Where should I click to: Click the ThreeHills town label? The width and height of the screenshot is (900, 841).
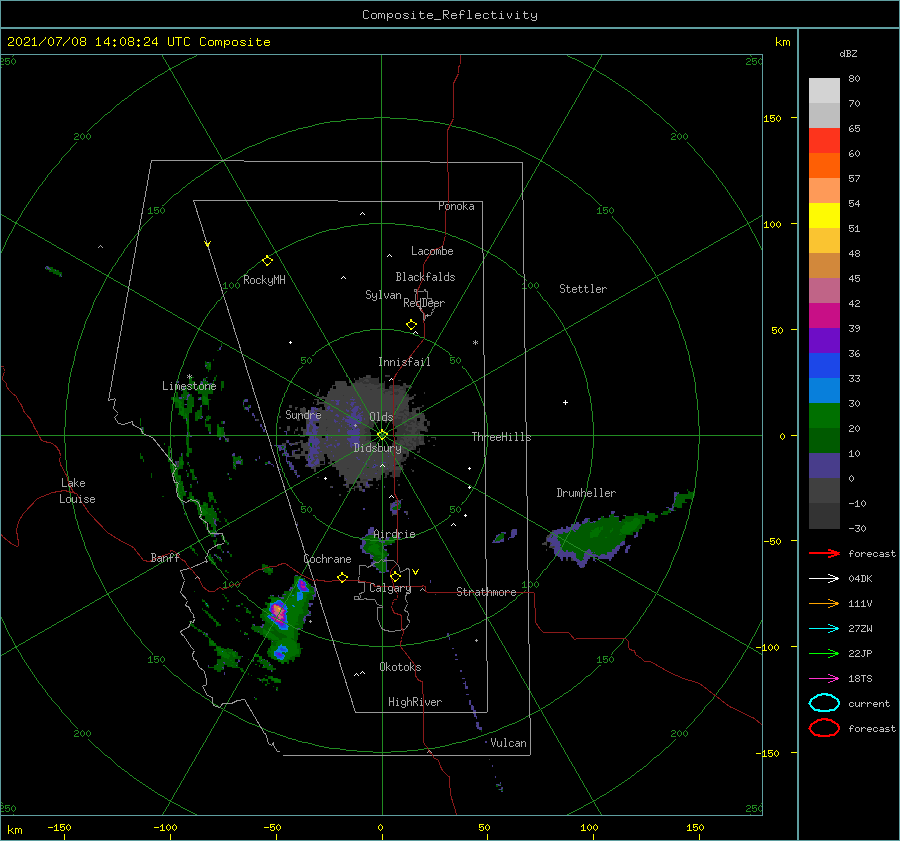point(501,437)
